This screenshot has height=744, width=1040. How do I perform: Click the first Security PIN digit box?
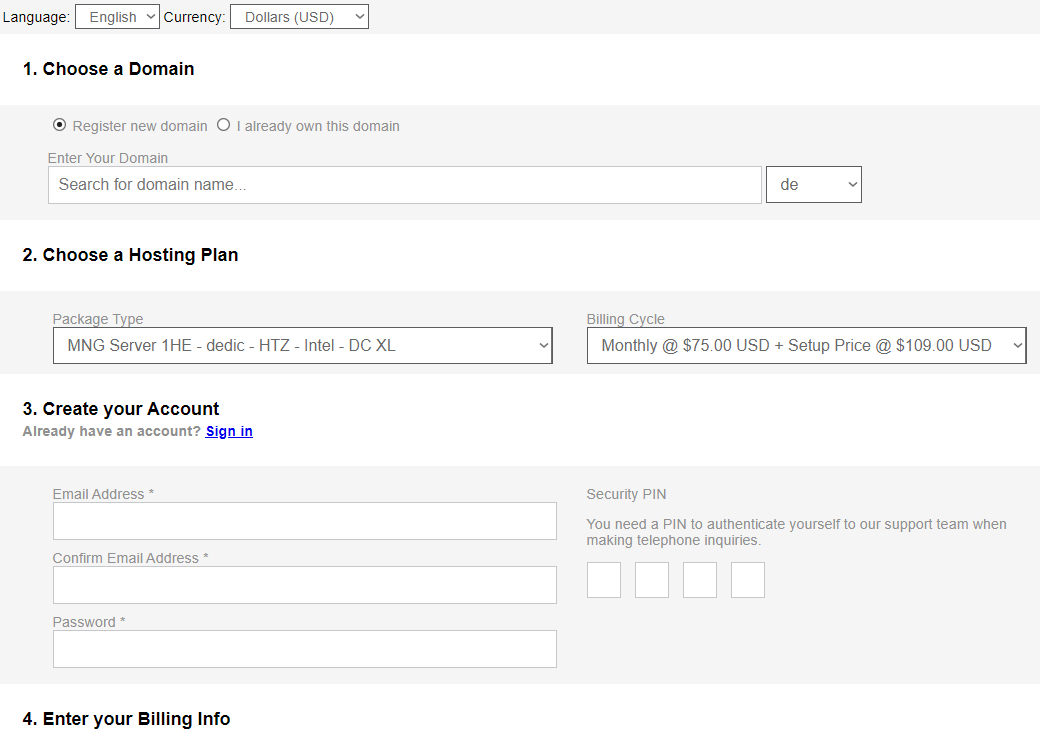tap(604, 580)
